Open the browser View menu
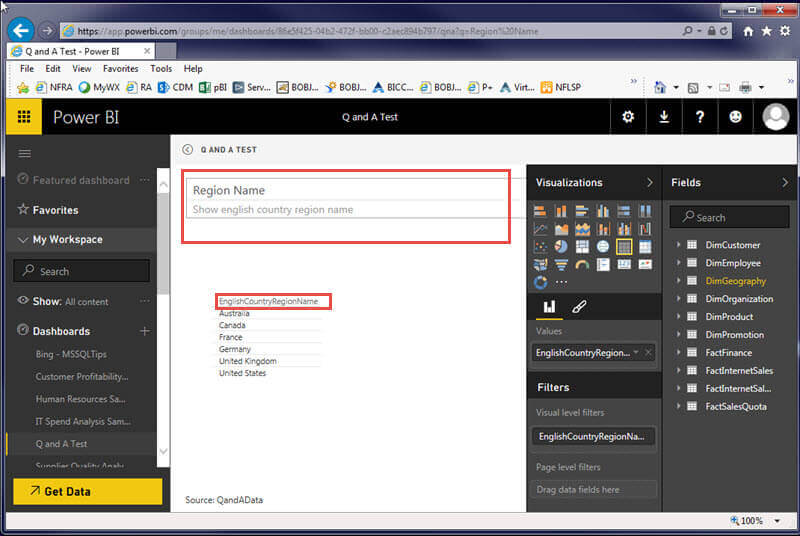The height and width of the screenshot is (536, 800). (82, 68)
